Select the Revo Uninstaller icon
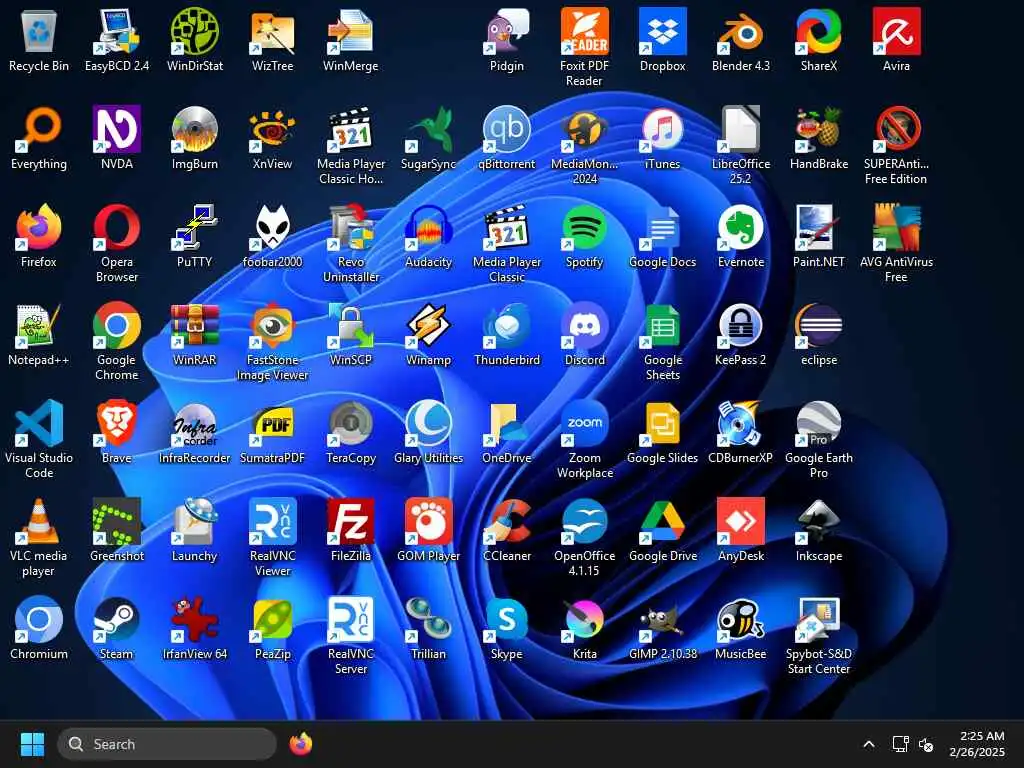This screenshot has height=768, width=1024. click(351, 227)
